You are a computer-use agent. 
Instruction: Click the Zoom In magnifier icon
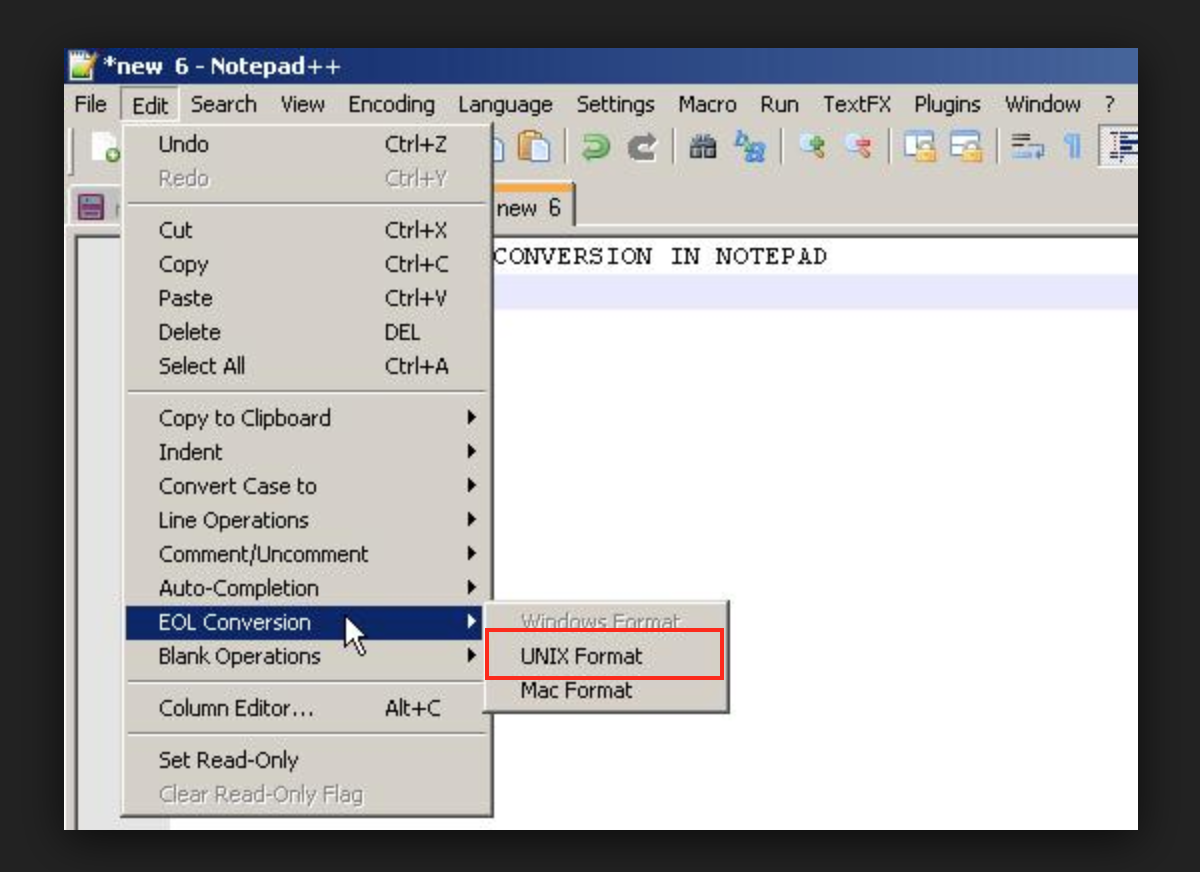[812, 148]
